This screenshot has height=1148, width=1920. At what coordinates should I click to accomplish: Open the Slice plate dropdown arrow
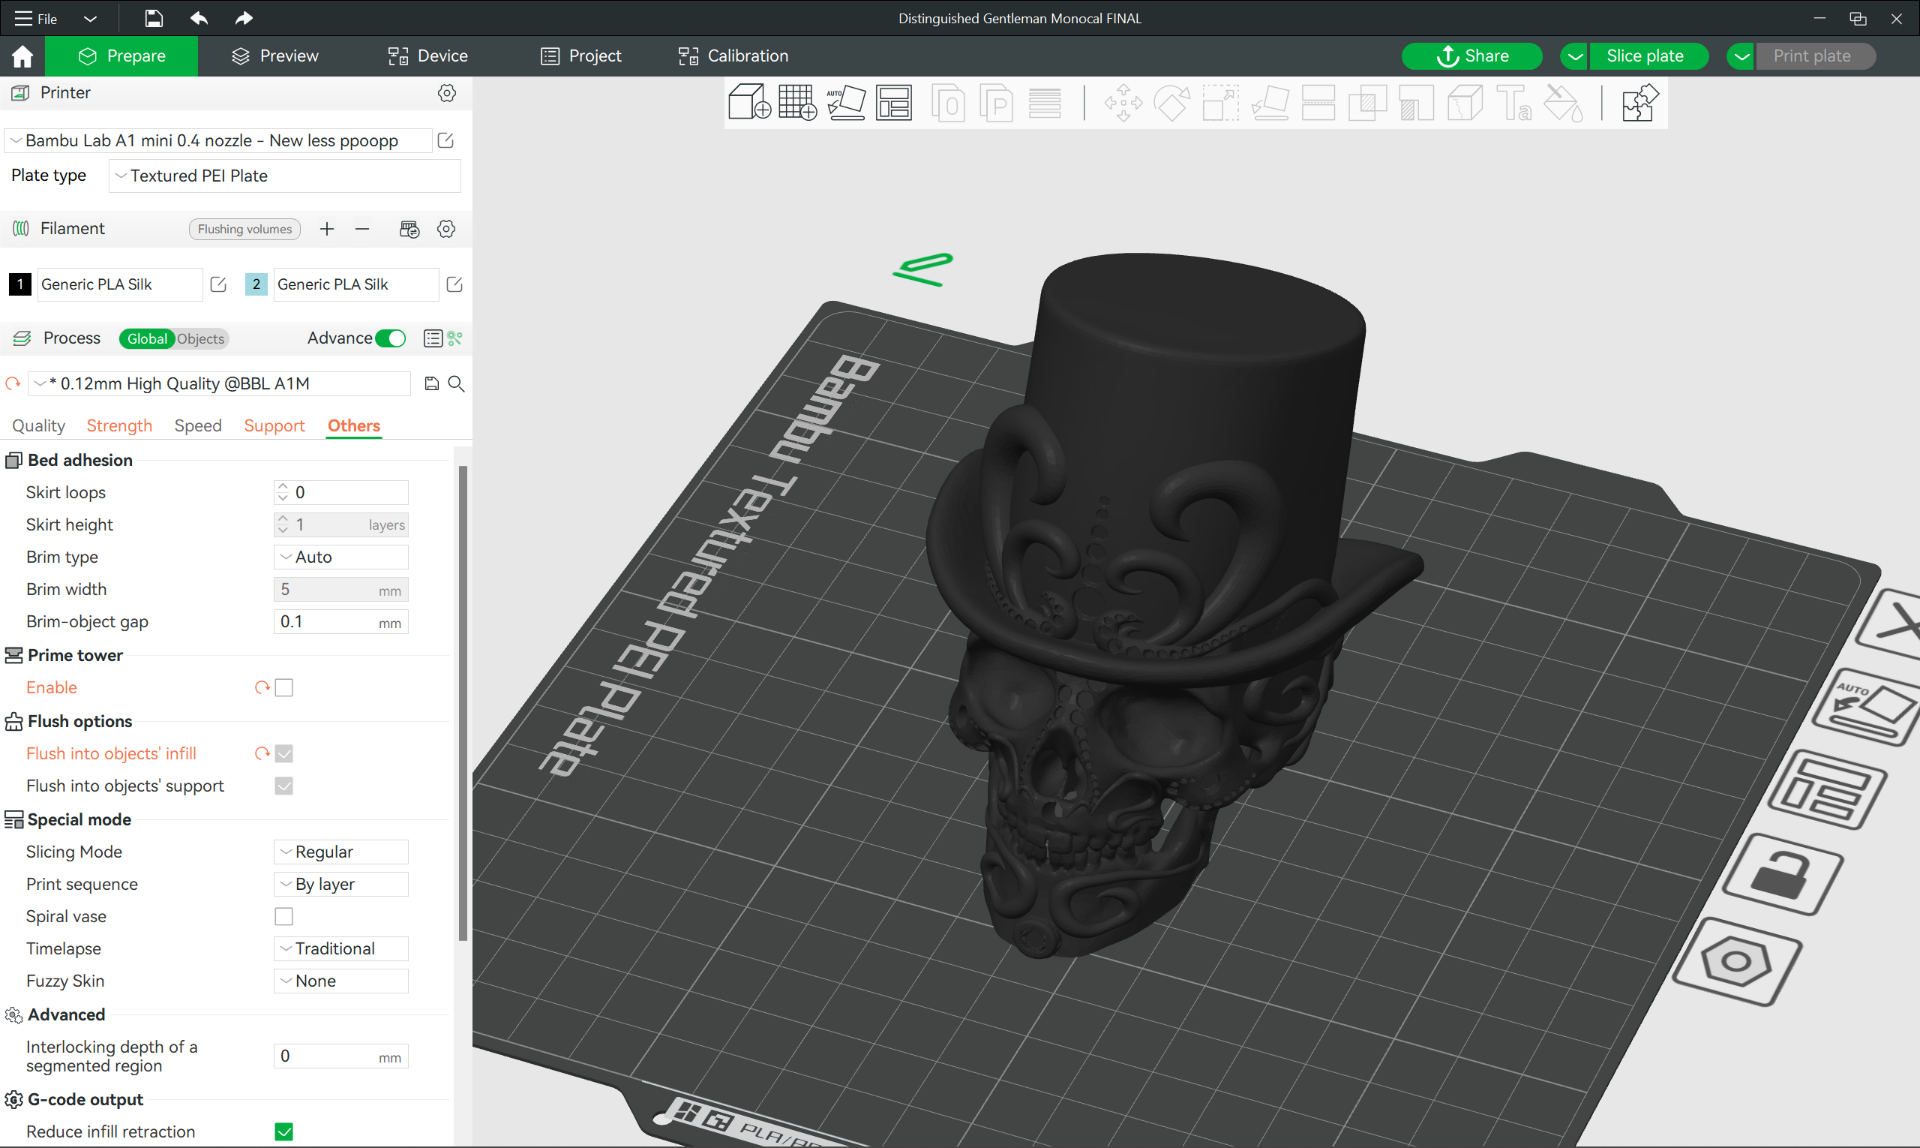click(1575, 57)
